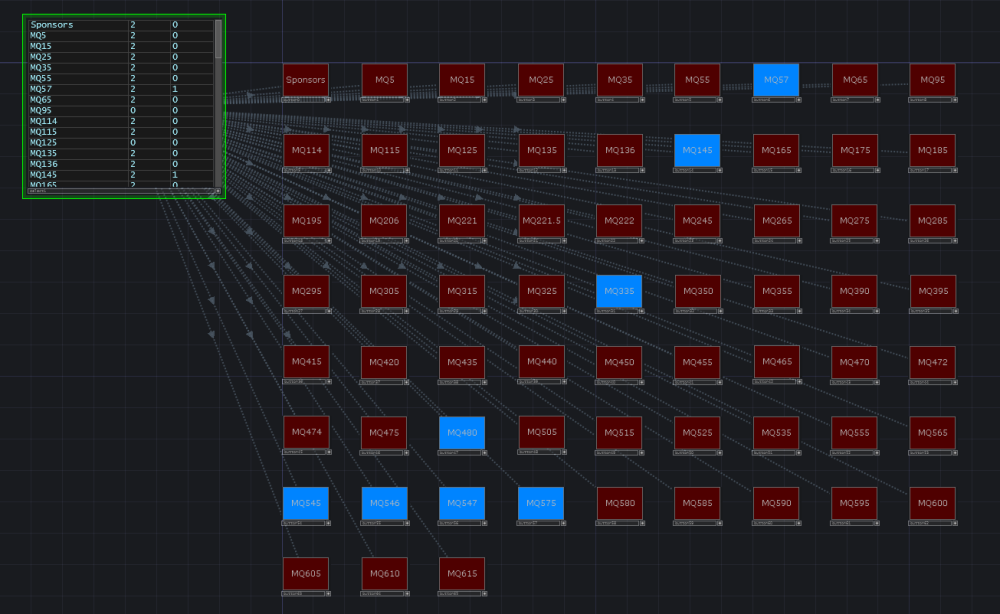Viewport: 1000px width, 614px height.
Task: Click the table's vertical scrollbar thumb
Action: (x=218, y=40)
